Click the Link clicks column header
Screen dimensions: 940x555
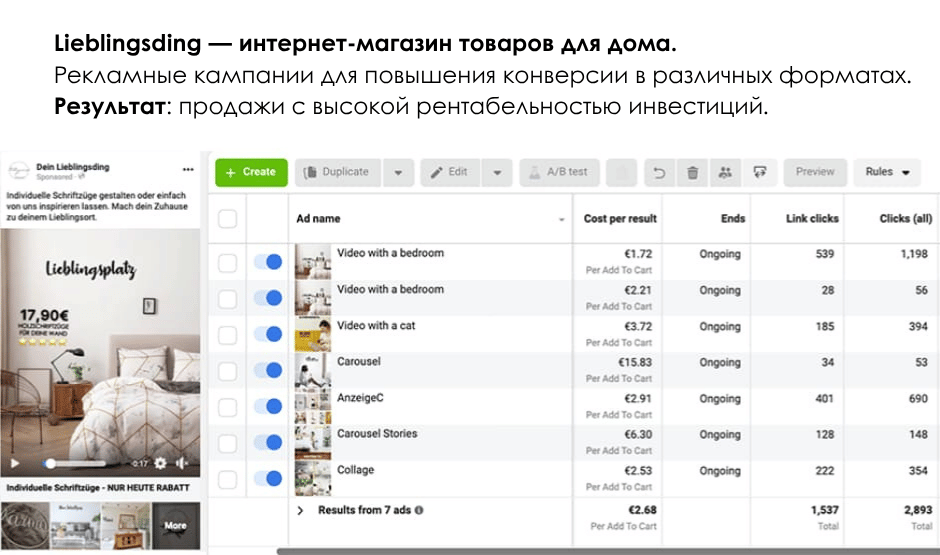pos(812,219)
